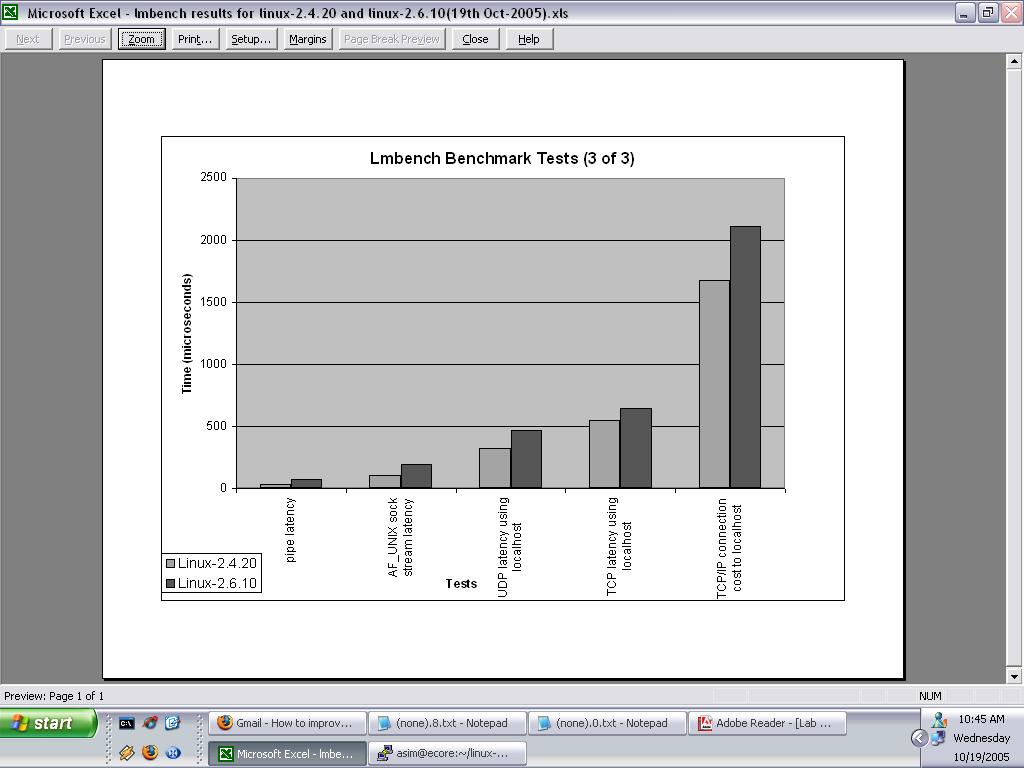The width and height of the screenshot is (1024, 768).
Task: Click the light gray Linux-2.4.20 legend swatch
Action: tap(170, 563)
